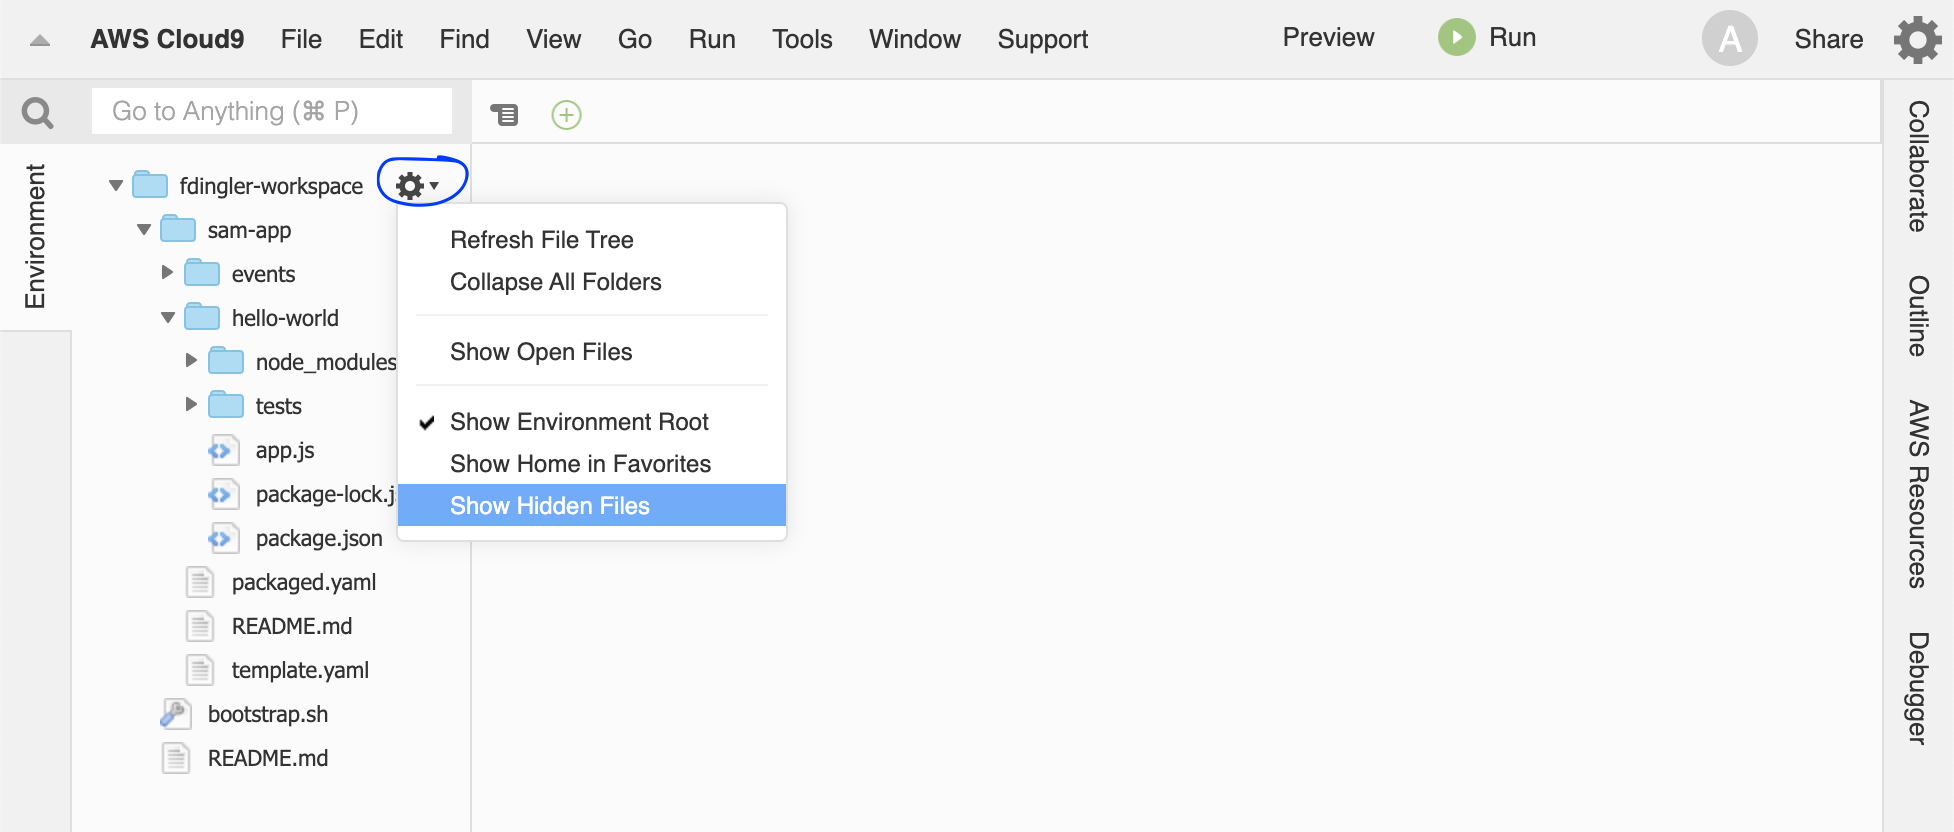Expand the tests folder arrow
The height and width of the screenshot is (832, 1954).
click(192, 404)
